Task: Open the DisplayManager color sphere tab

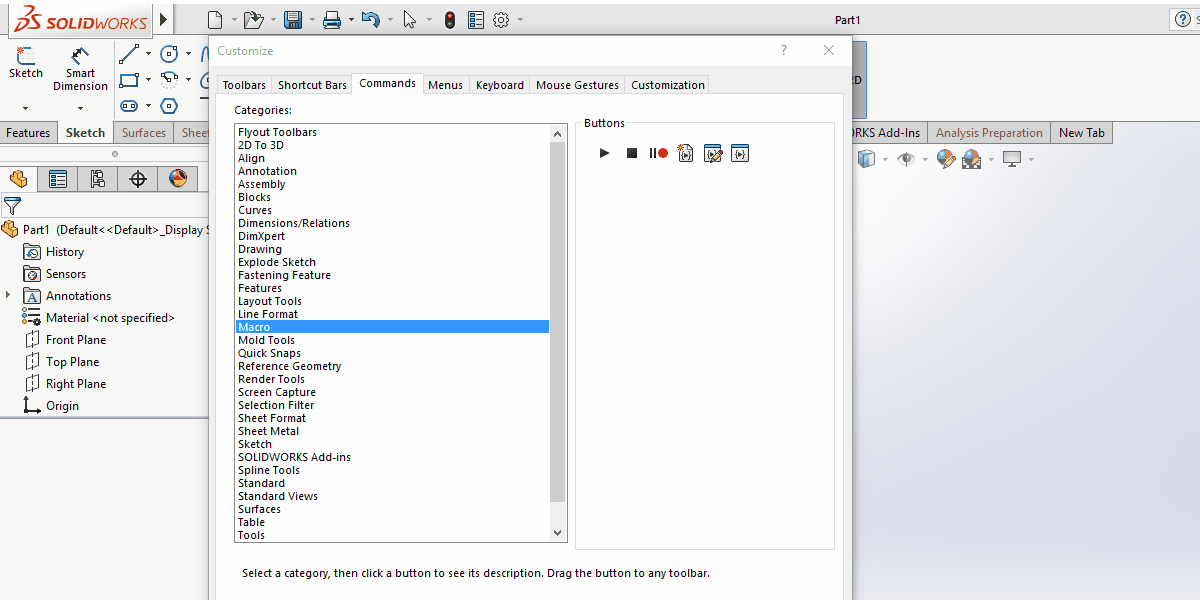Action: 177,179
